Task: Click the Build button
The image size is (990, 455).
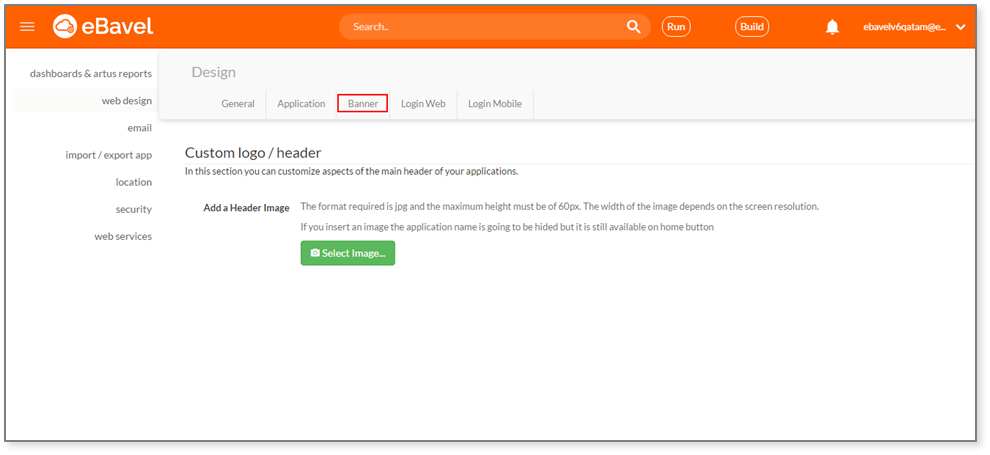Action: click(752, 27)
